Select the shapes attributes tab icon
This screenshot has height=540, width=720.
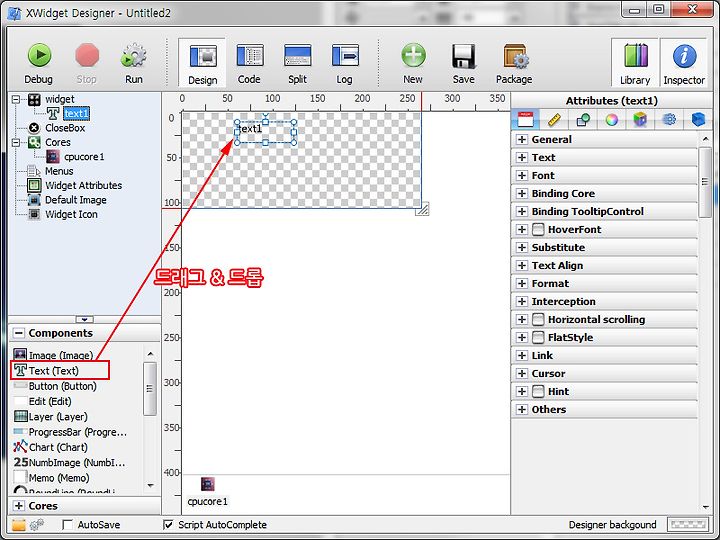583,119
